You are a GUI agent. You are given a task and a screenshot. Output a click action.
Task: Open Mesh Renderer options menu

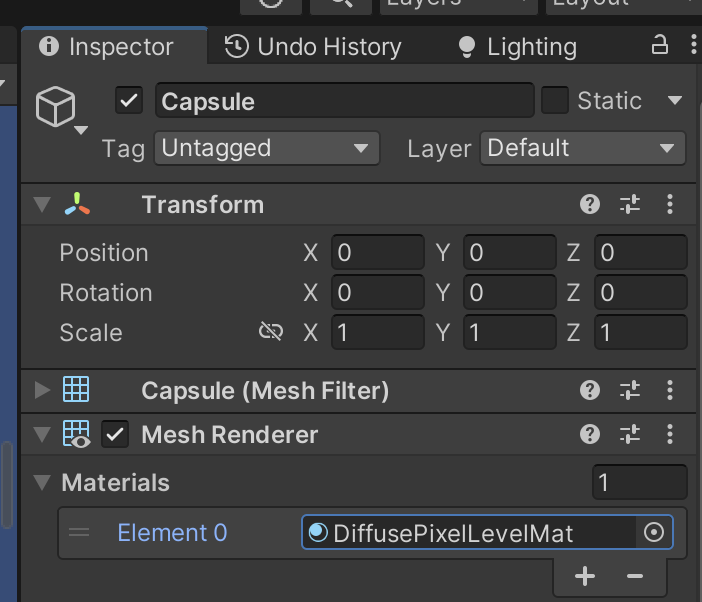tap(670, 434)
